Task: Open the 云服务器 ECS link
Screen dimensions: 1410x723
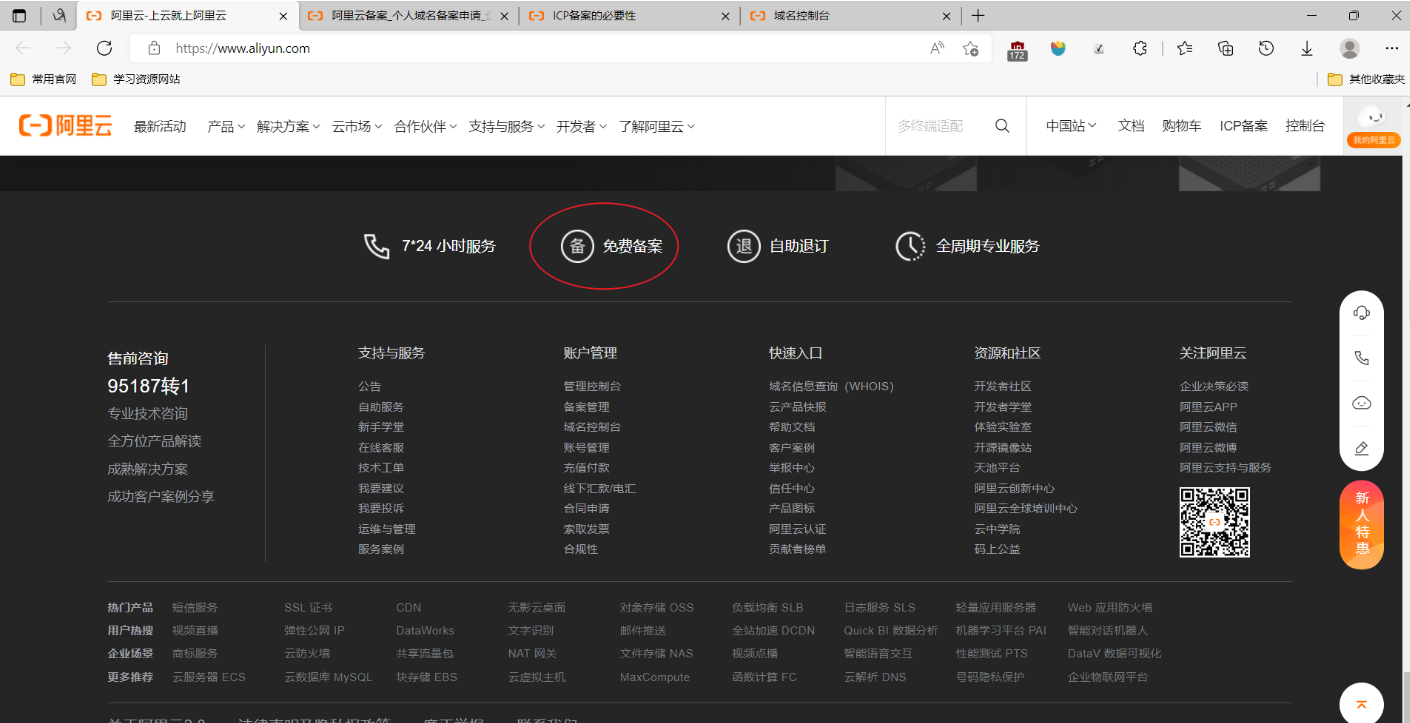Action: pos(209,677)
